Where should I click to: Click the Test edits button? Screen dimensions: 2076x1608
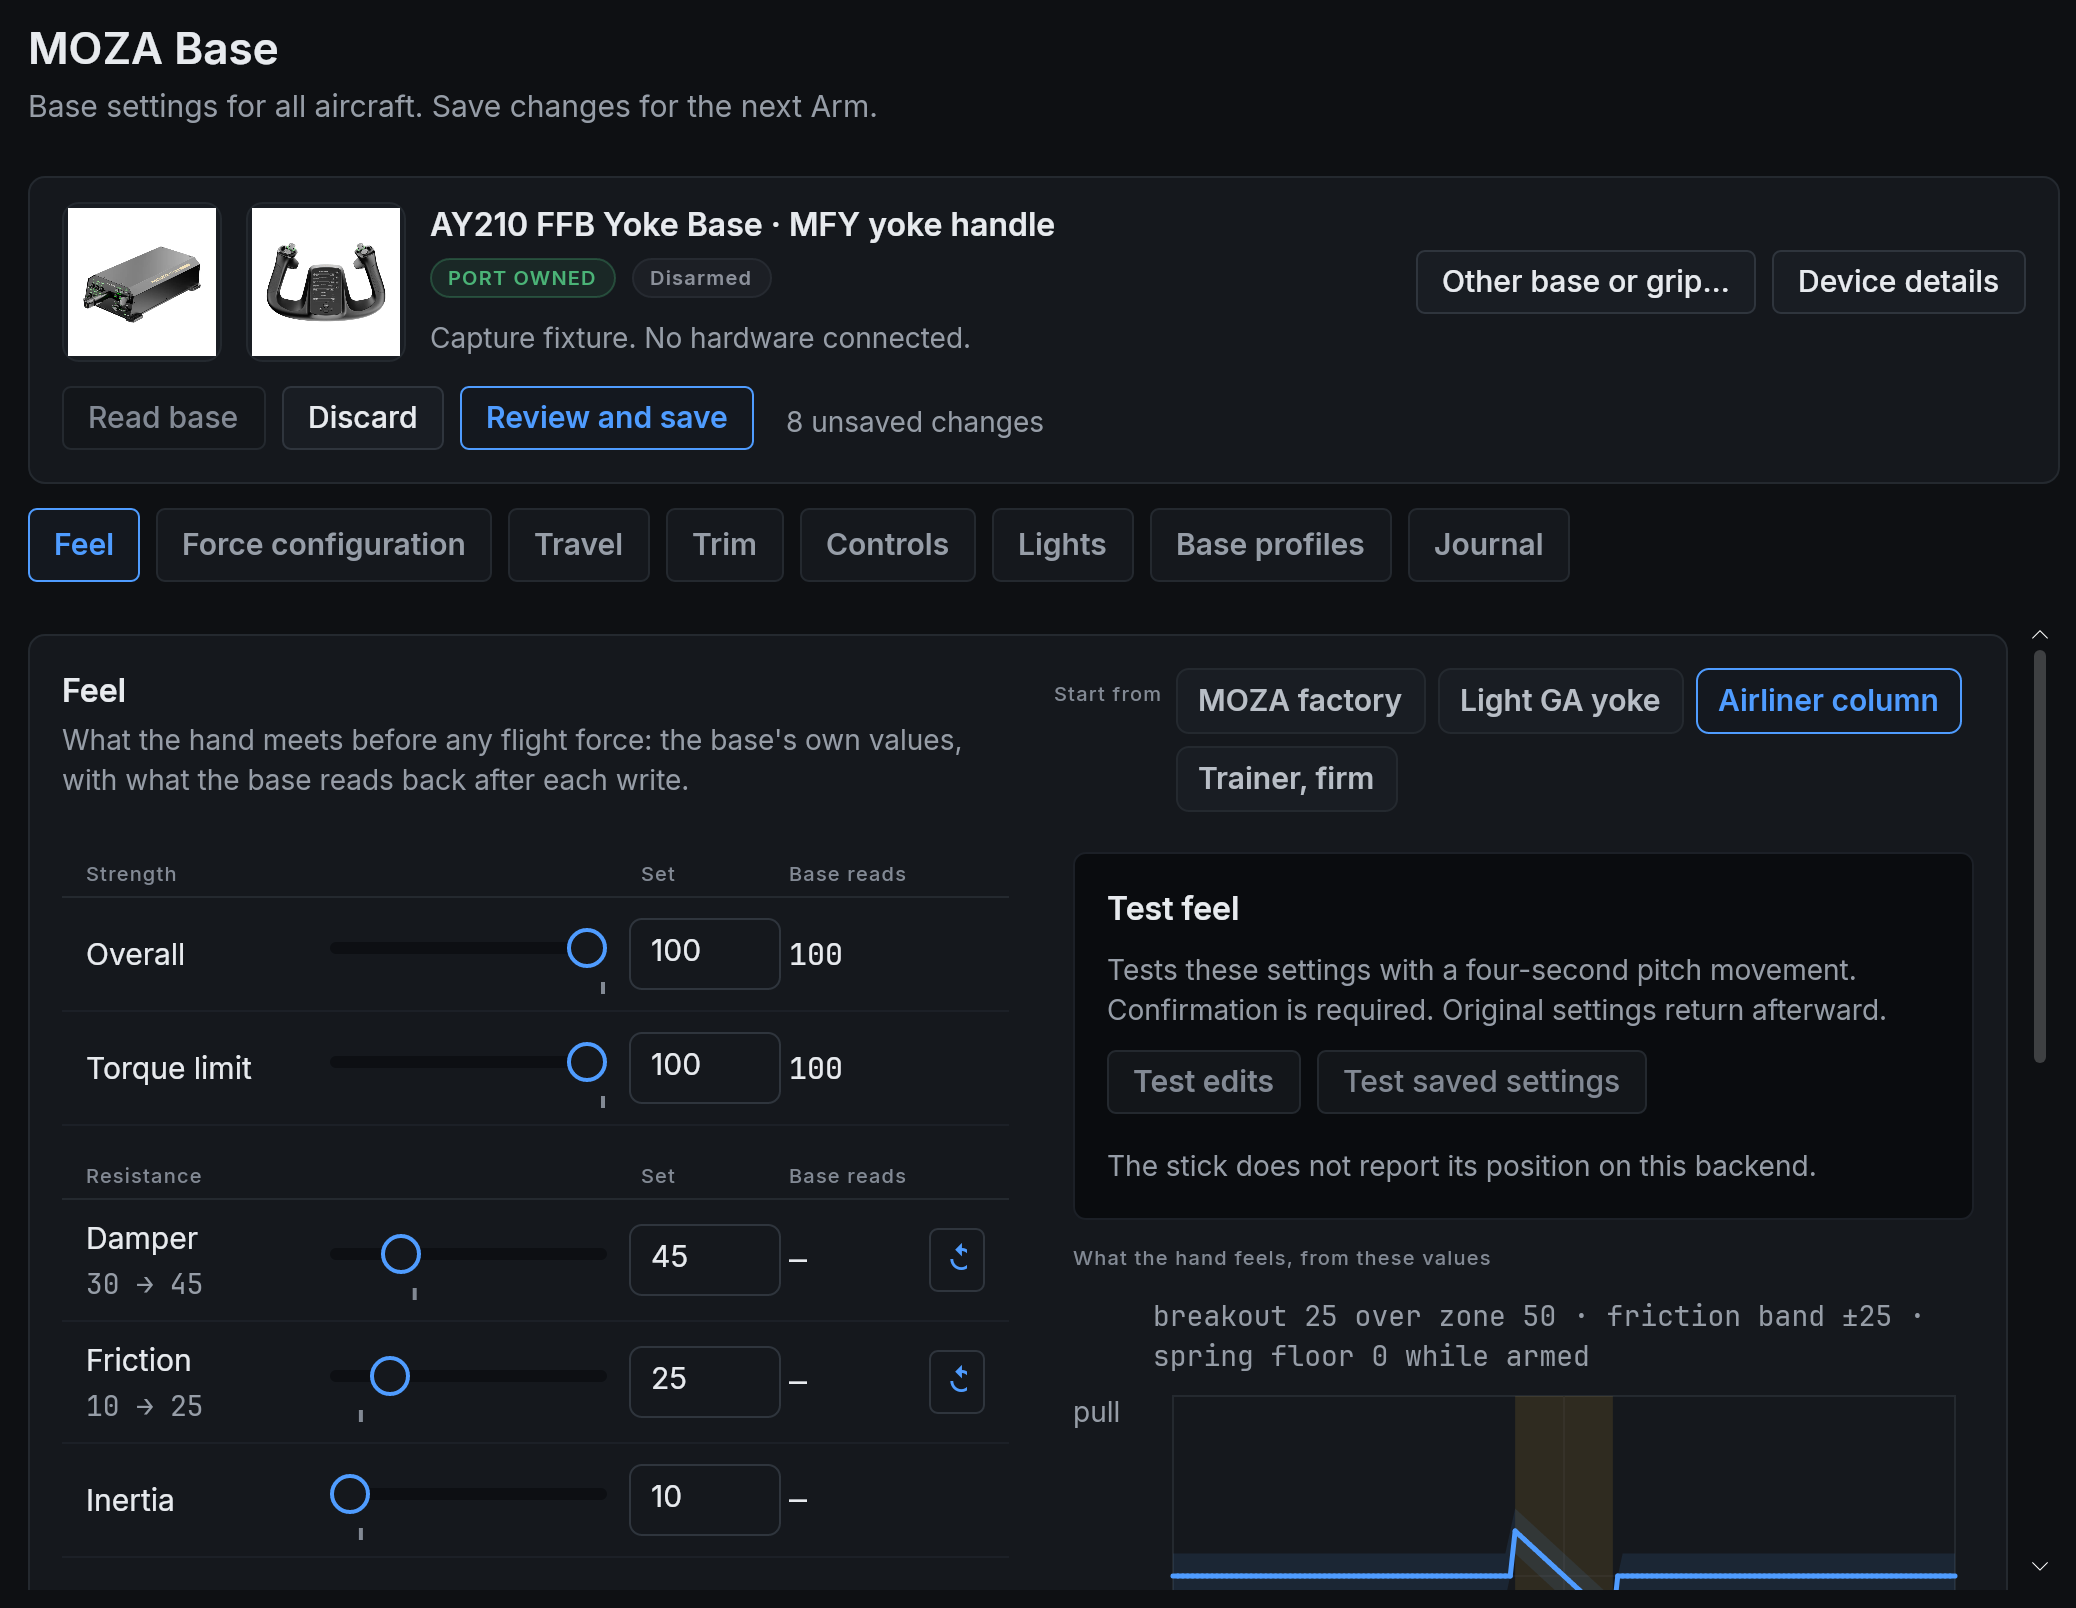1204,1082
